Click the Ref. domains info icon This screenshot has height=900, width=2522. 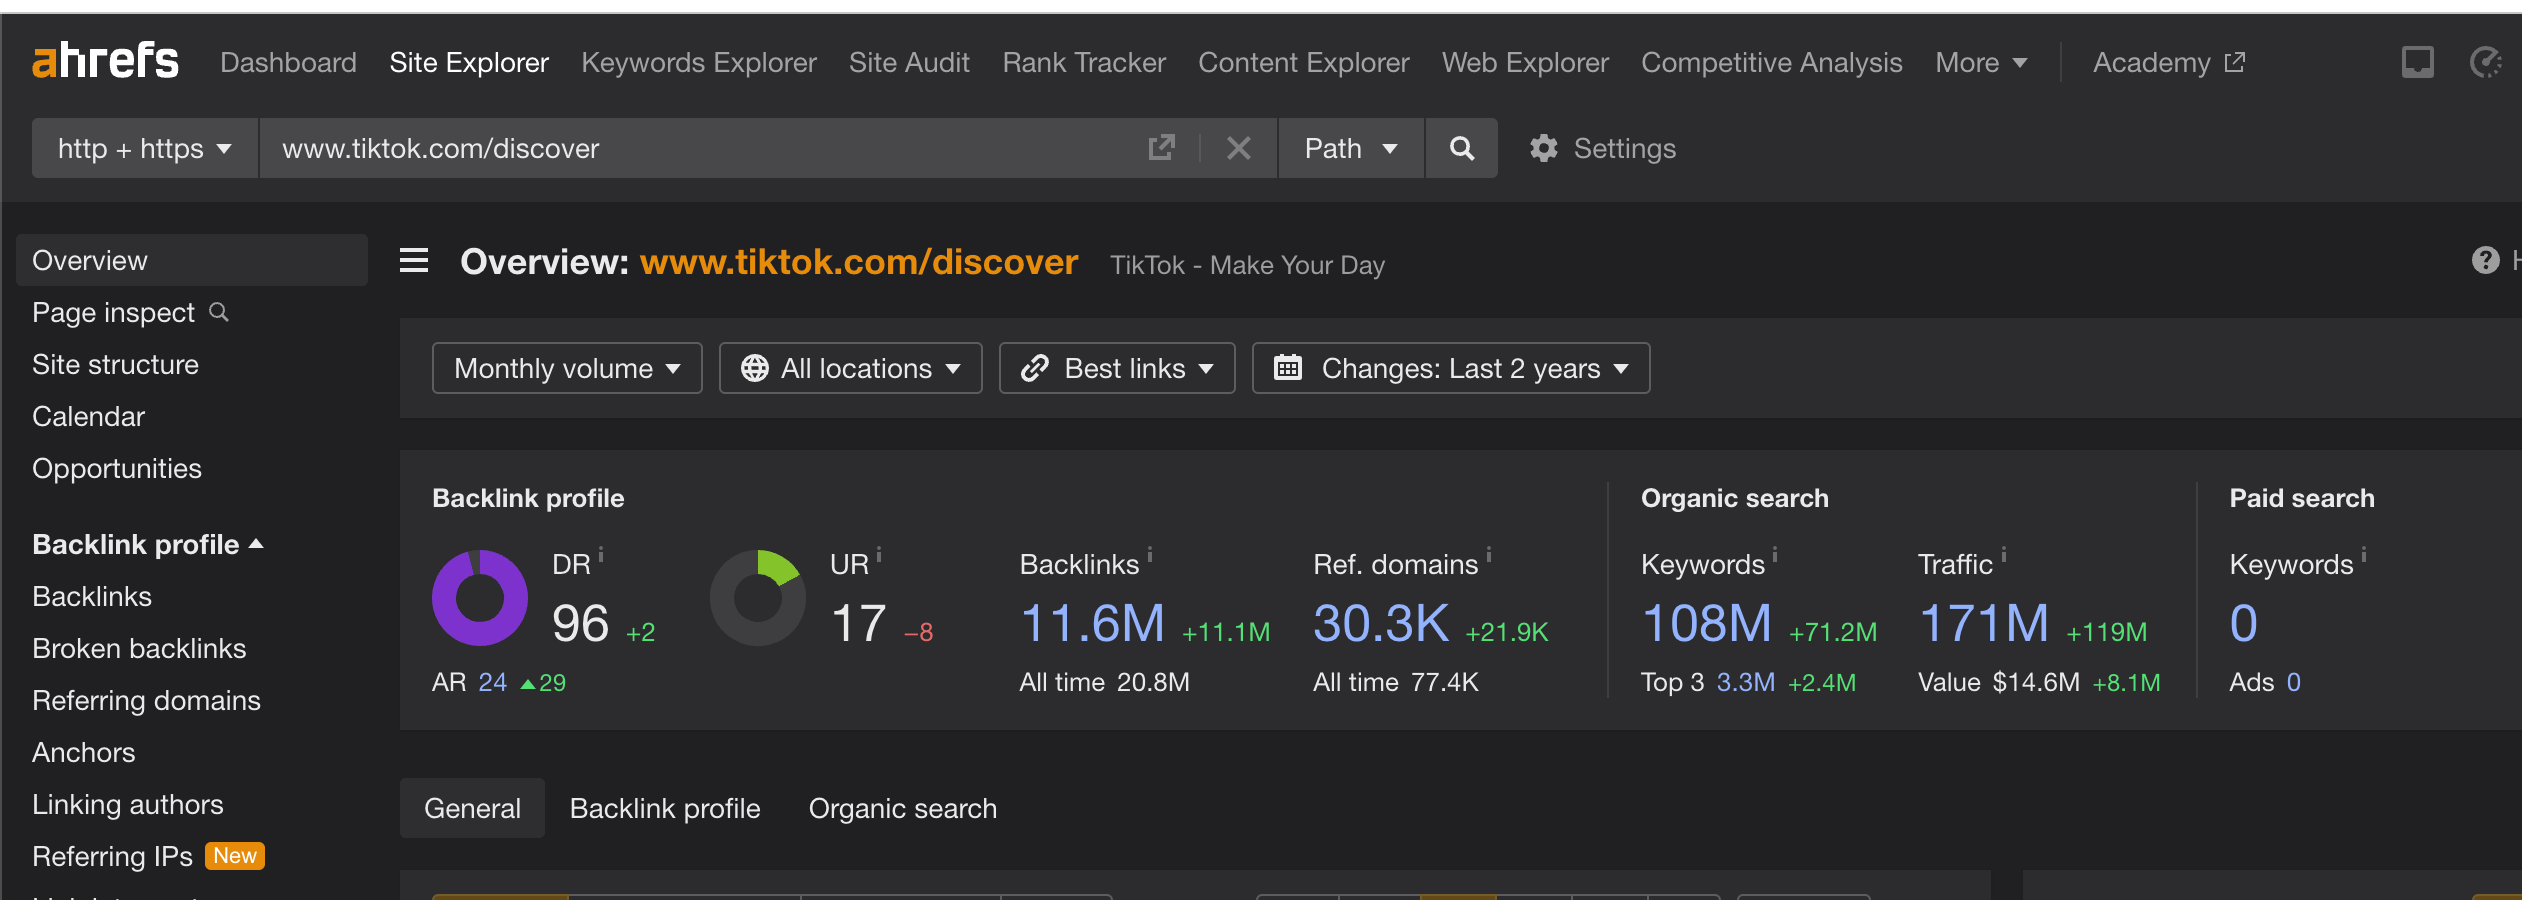[x=1489, y=553]
